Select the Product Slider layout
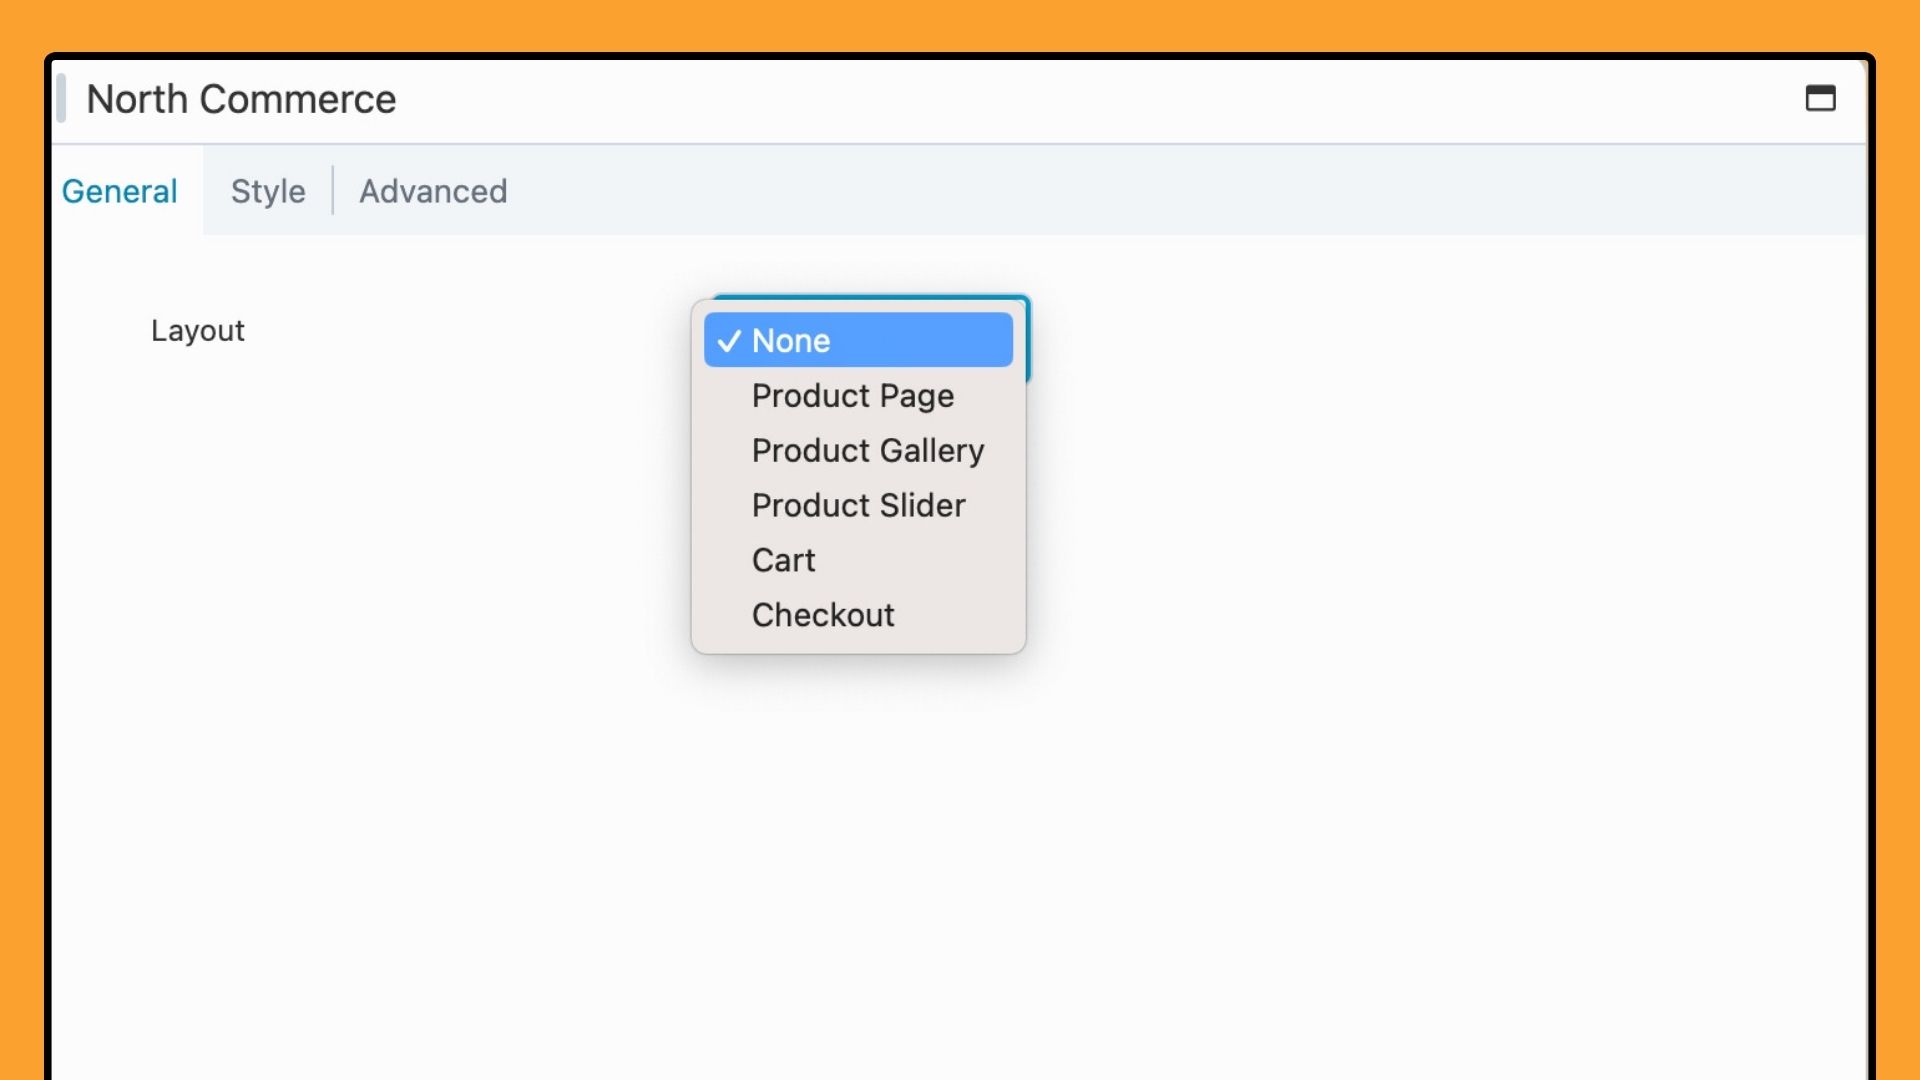The image size is (1920, 1080). [858, 506]
